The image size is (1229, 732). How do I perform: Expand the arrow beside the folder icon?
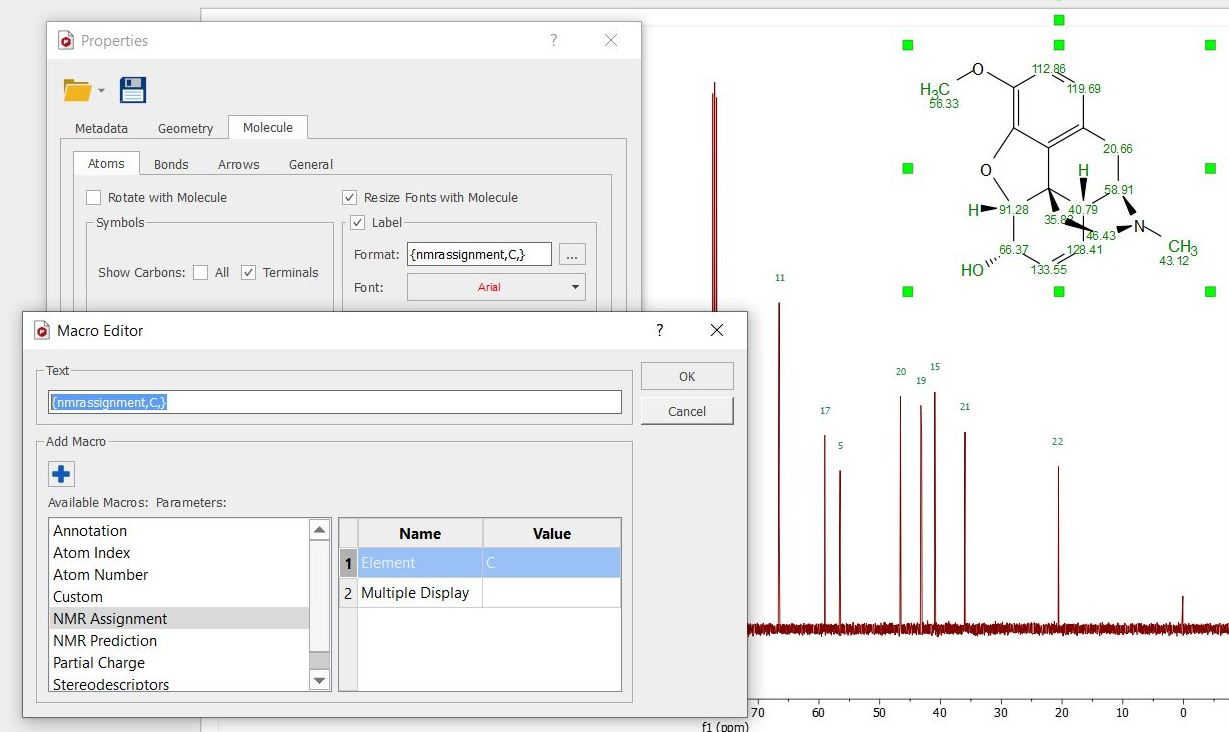pyautogui.click(x=101, y=91)
